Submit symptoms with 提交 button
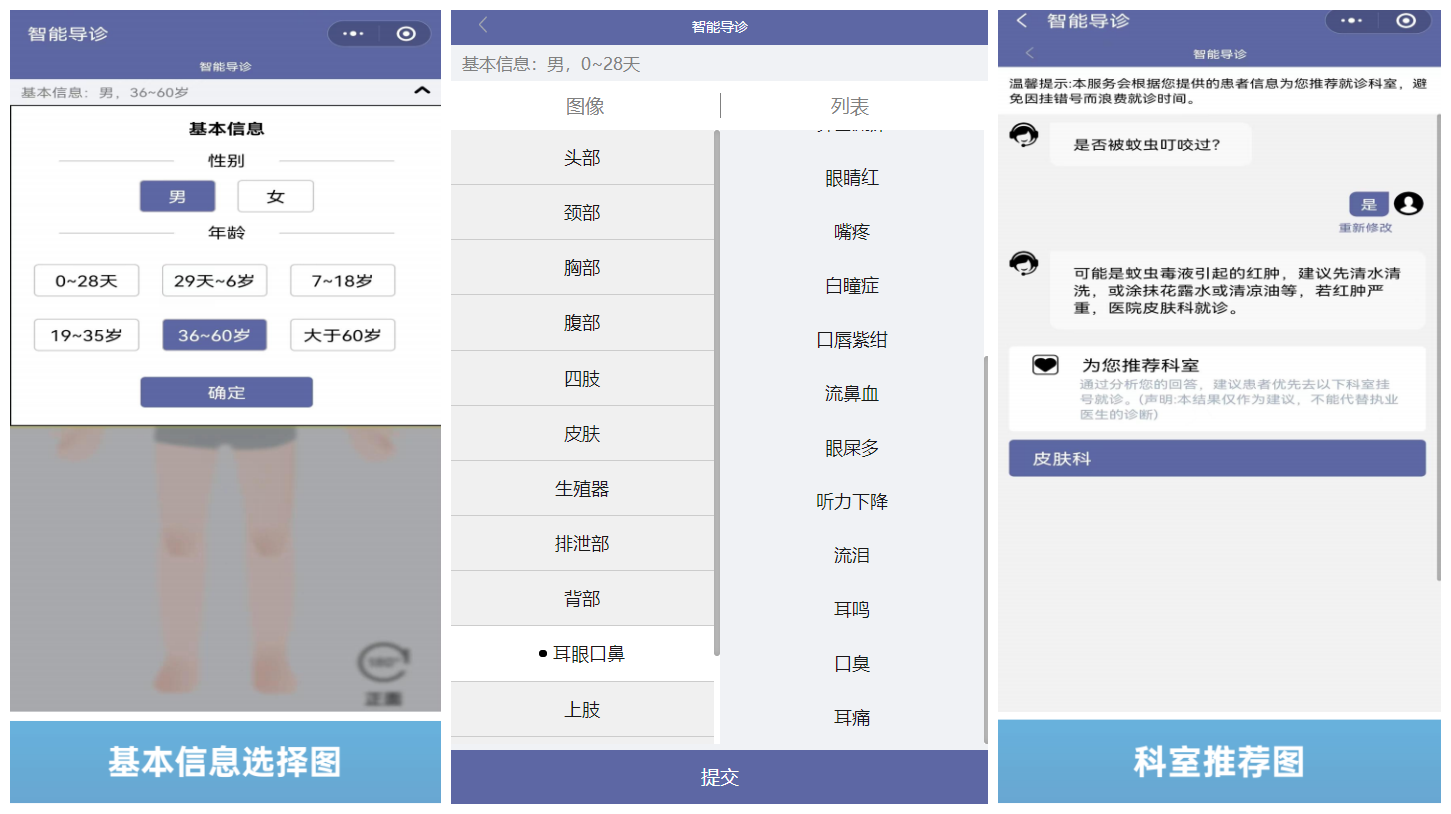Image resolution: width=1451 pixels, height=814 pixels. [719, 777]
